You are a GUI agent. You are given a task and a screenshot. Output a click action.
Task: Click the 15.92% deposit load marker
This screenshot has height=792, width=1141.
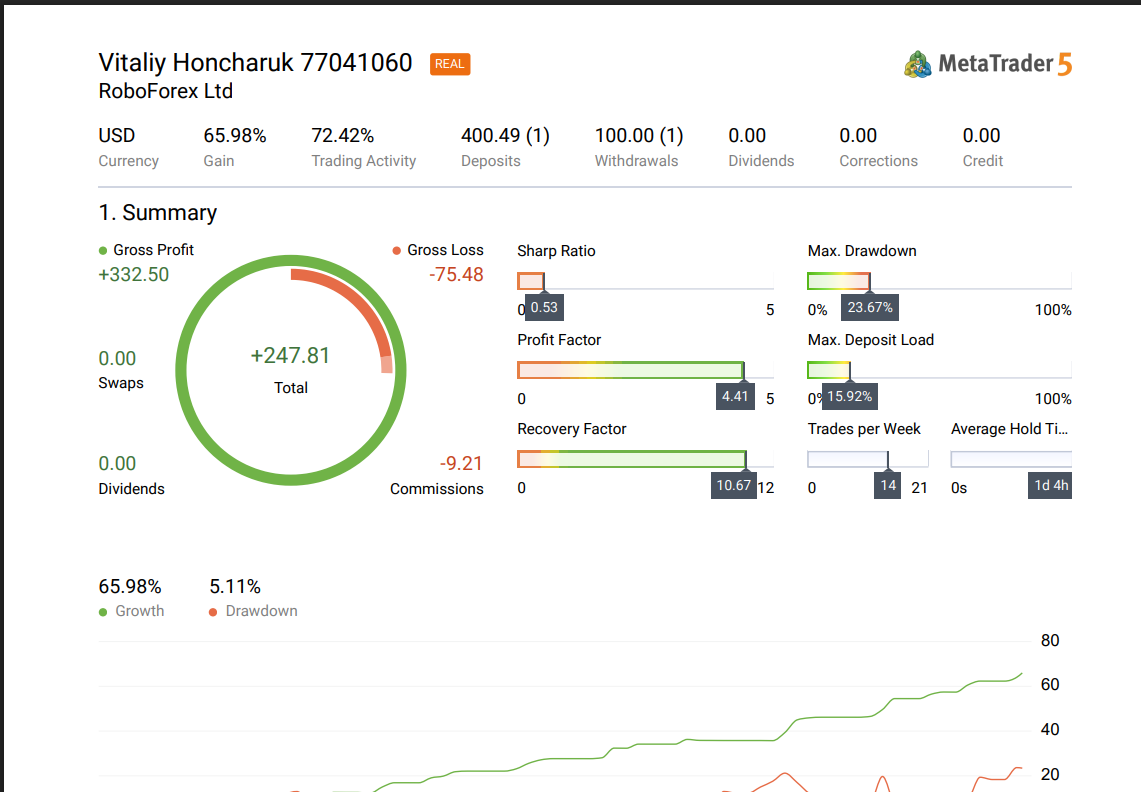coord(849,397)
